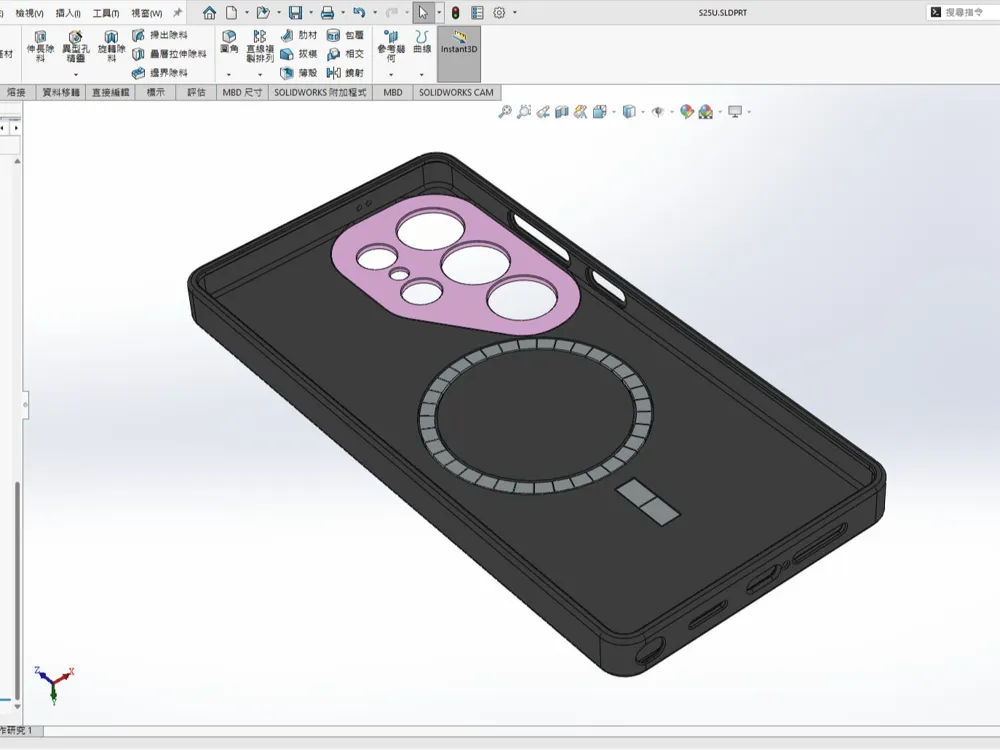Click the 圓角 fillet tool
This screenshot has width=1000, height=750.
[229, 42]
